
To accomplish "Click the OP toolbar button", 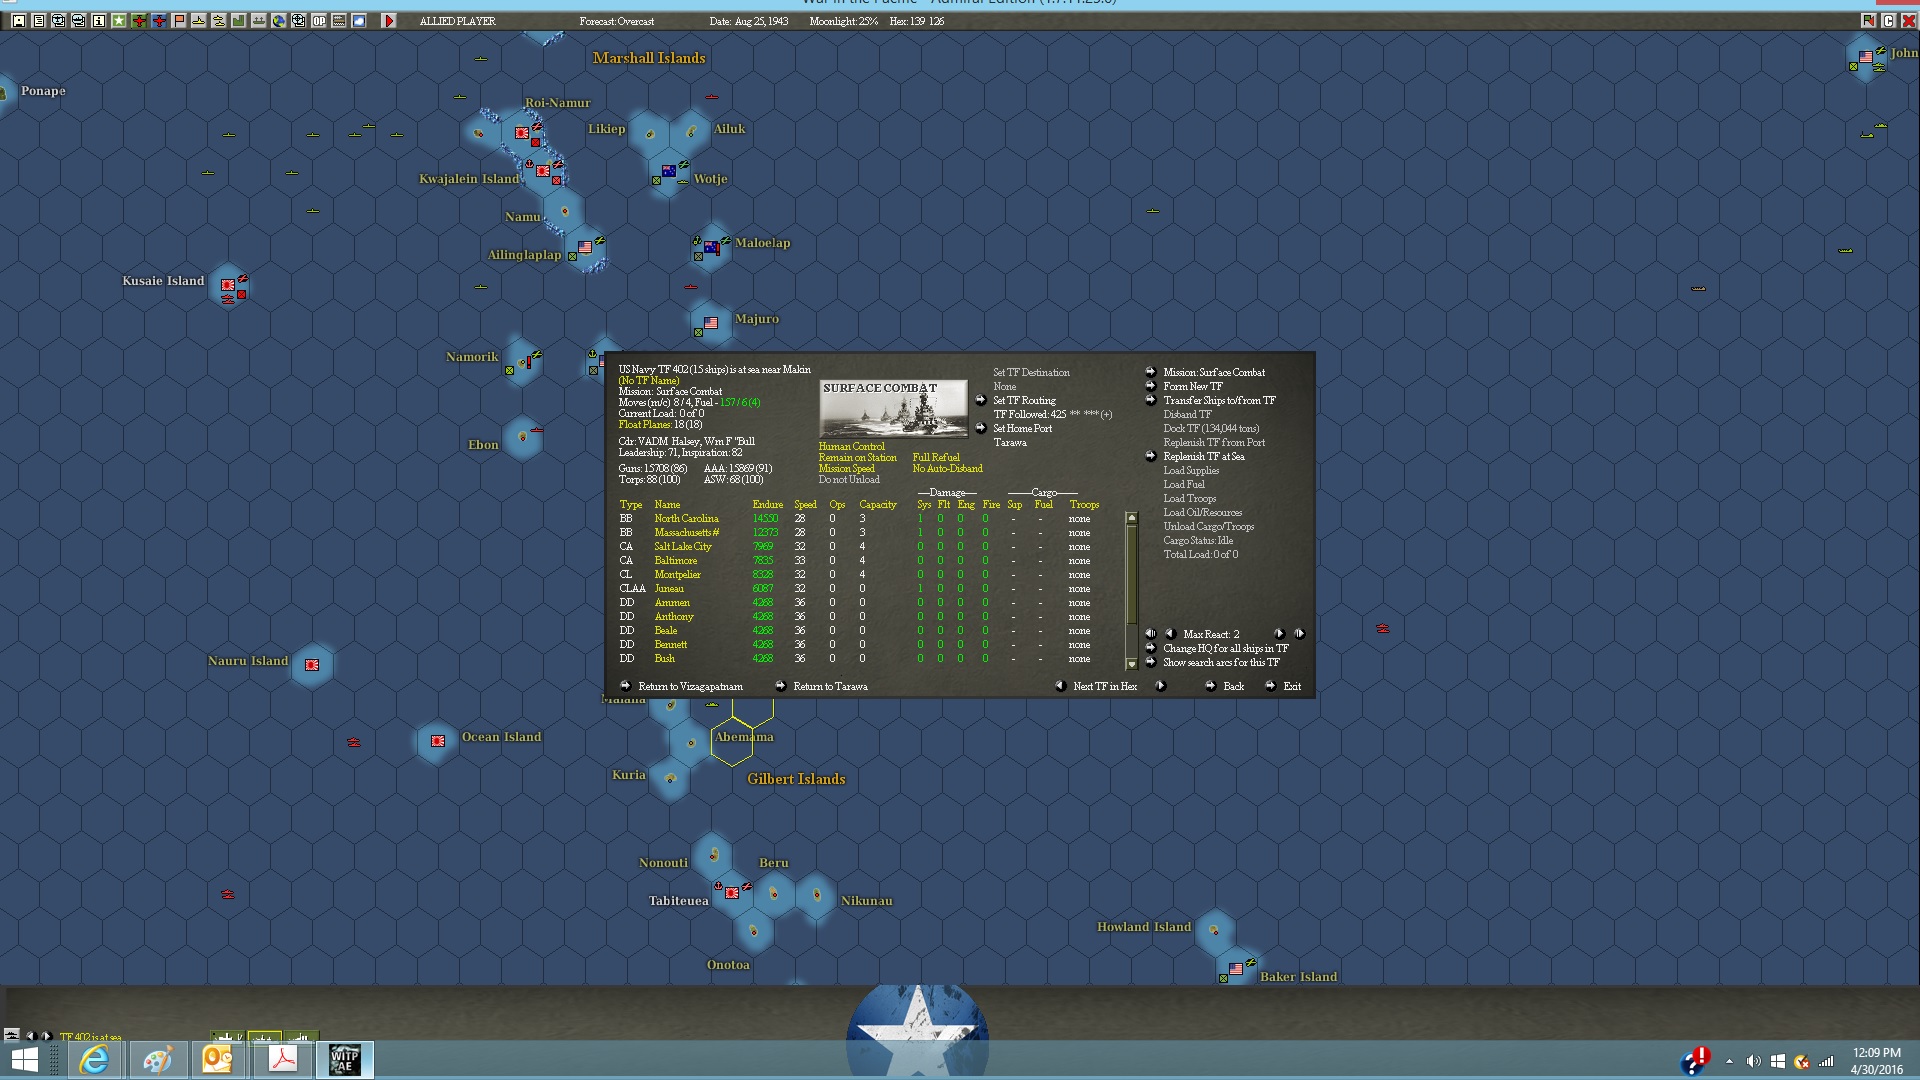I will (319, 21).
